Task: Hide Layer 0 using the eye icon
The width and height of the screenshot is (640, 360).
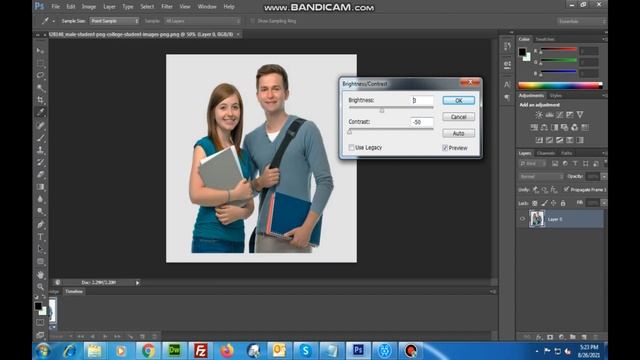Action: pyautogui.click(x=522, y=219)
